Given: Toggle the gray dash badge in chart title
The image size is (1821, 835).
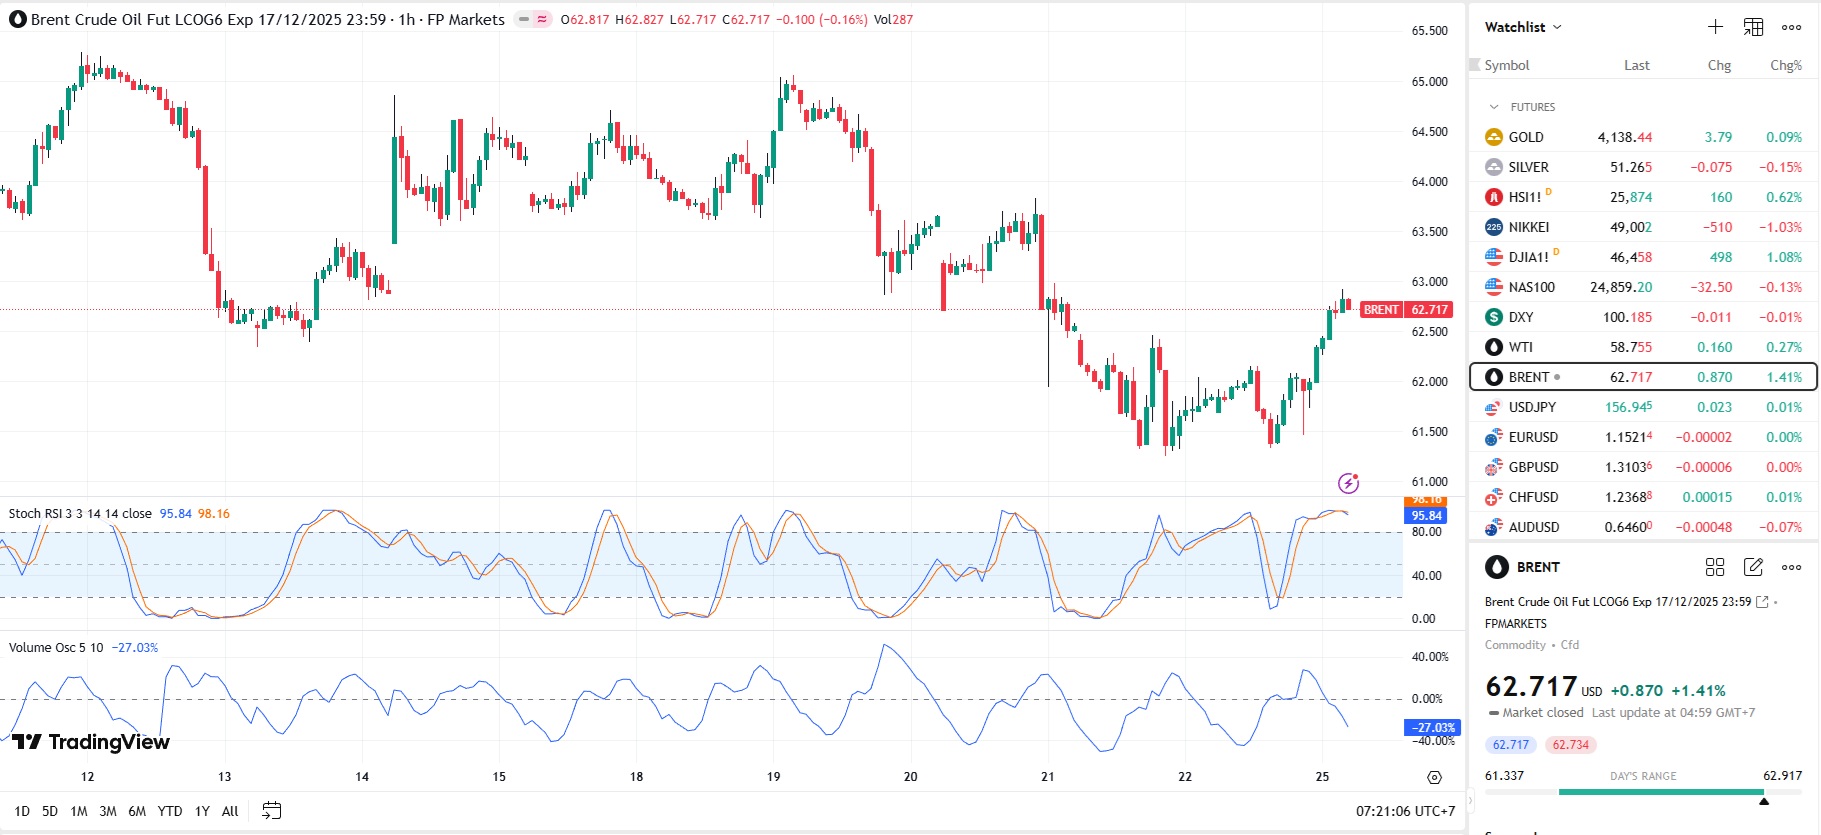Looking at the screenshot, I should [x=523, y=19].
